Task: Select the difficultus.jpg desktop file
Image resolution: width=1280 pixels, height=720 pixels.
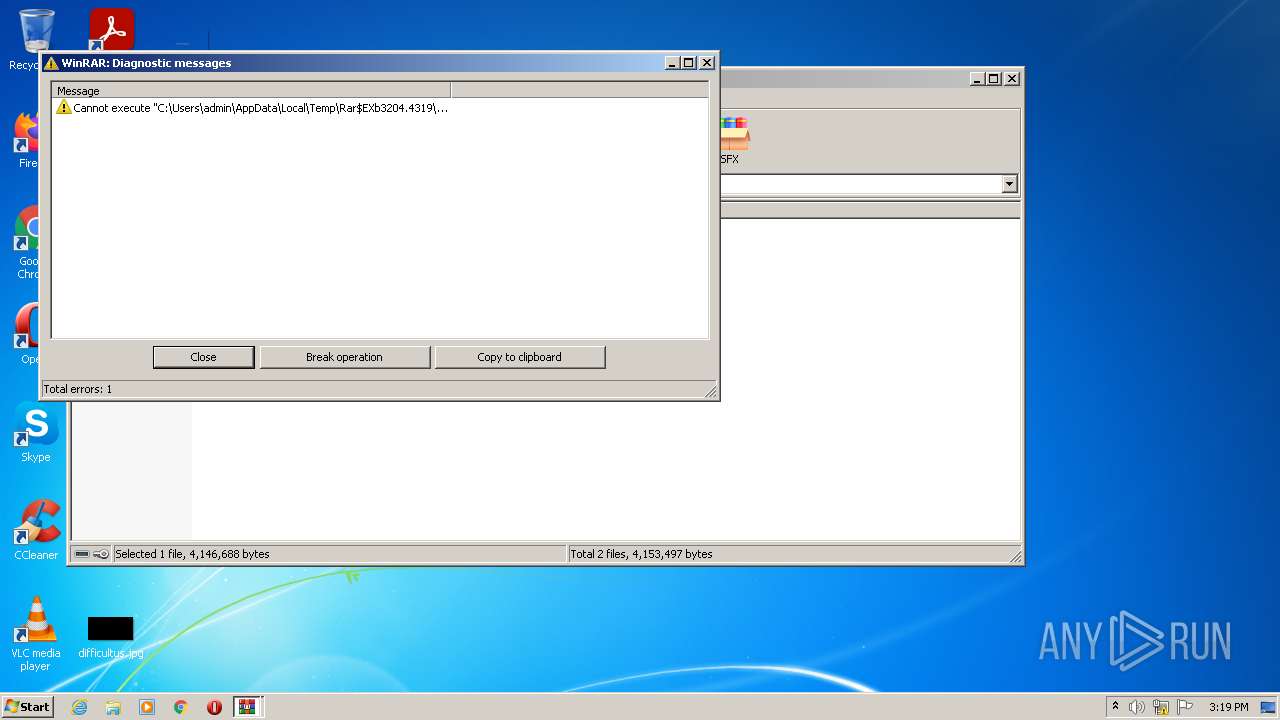Action: pos(110,637)
